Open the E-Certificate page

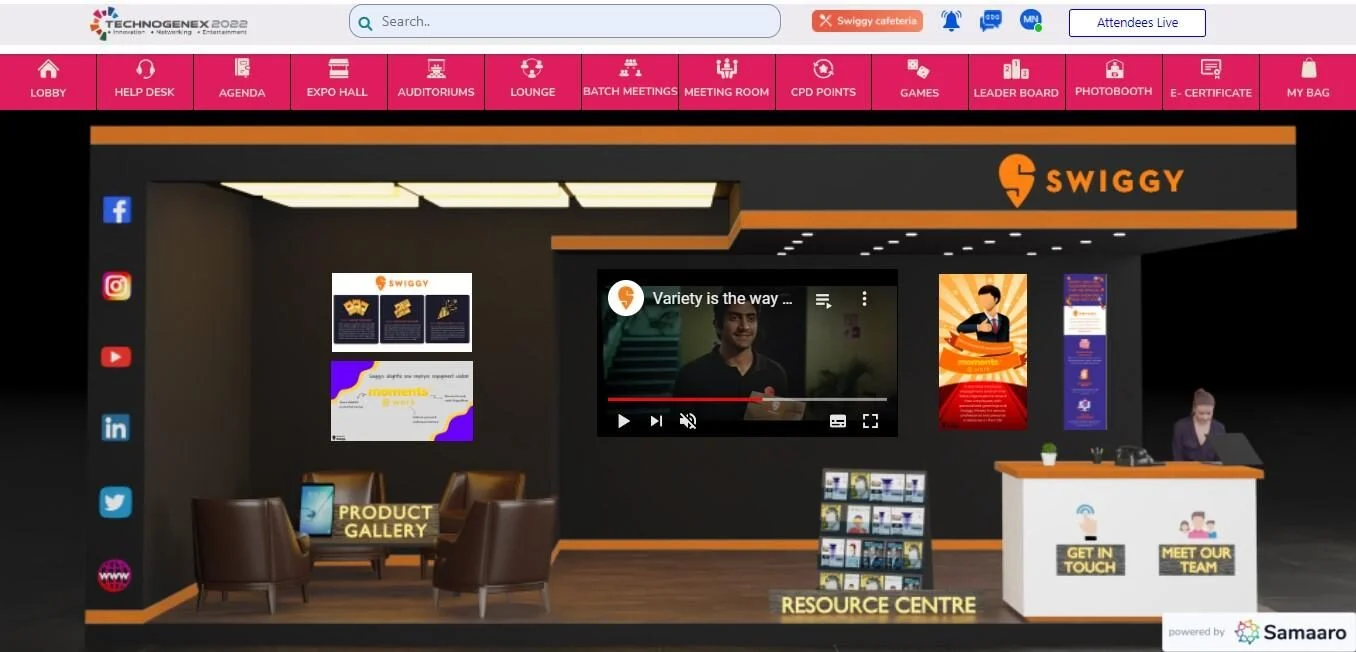(x=1210, y=80)
